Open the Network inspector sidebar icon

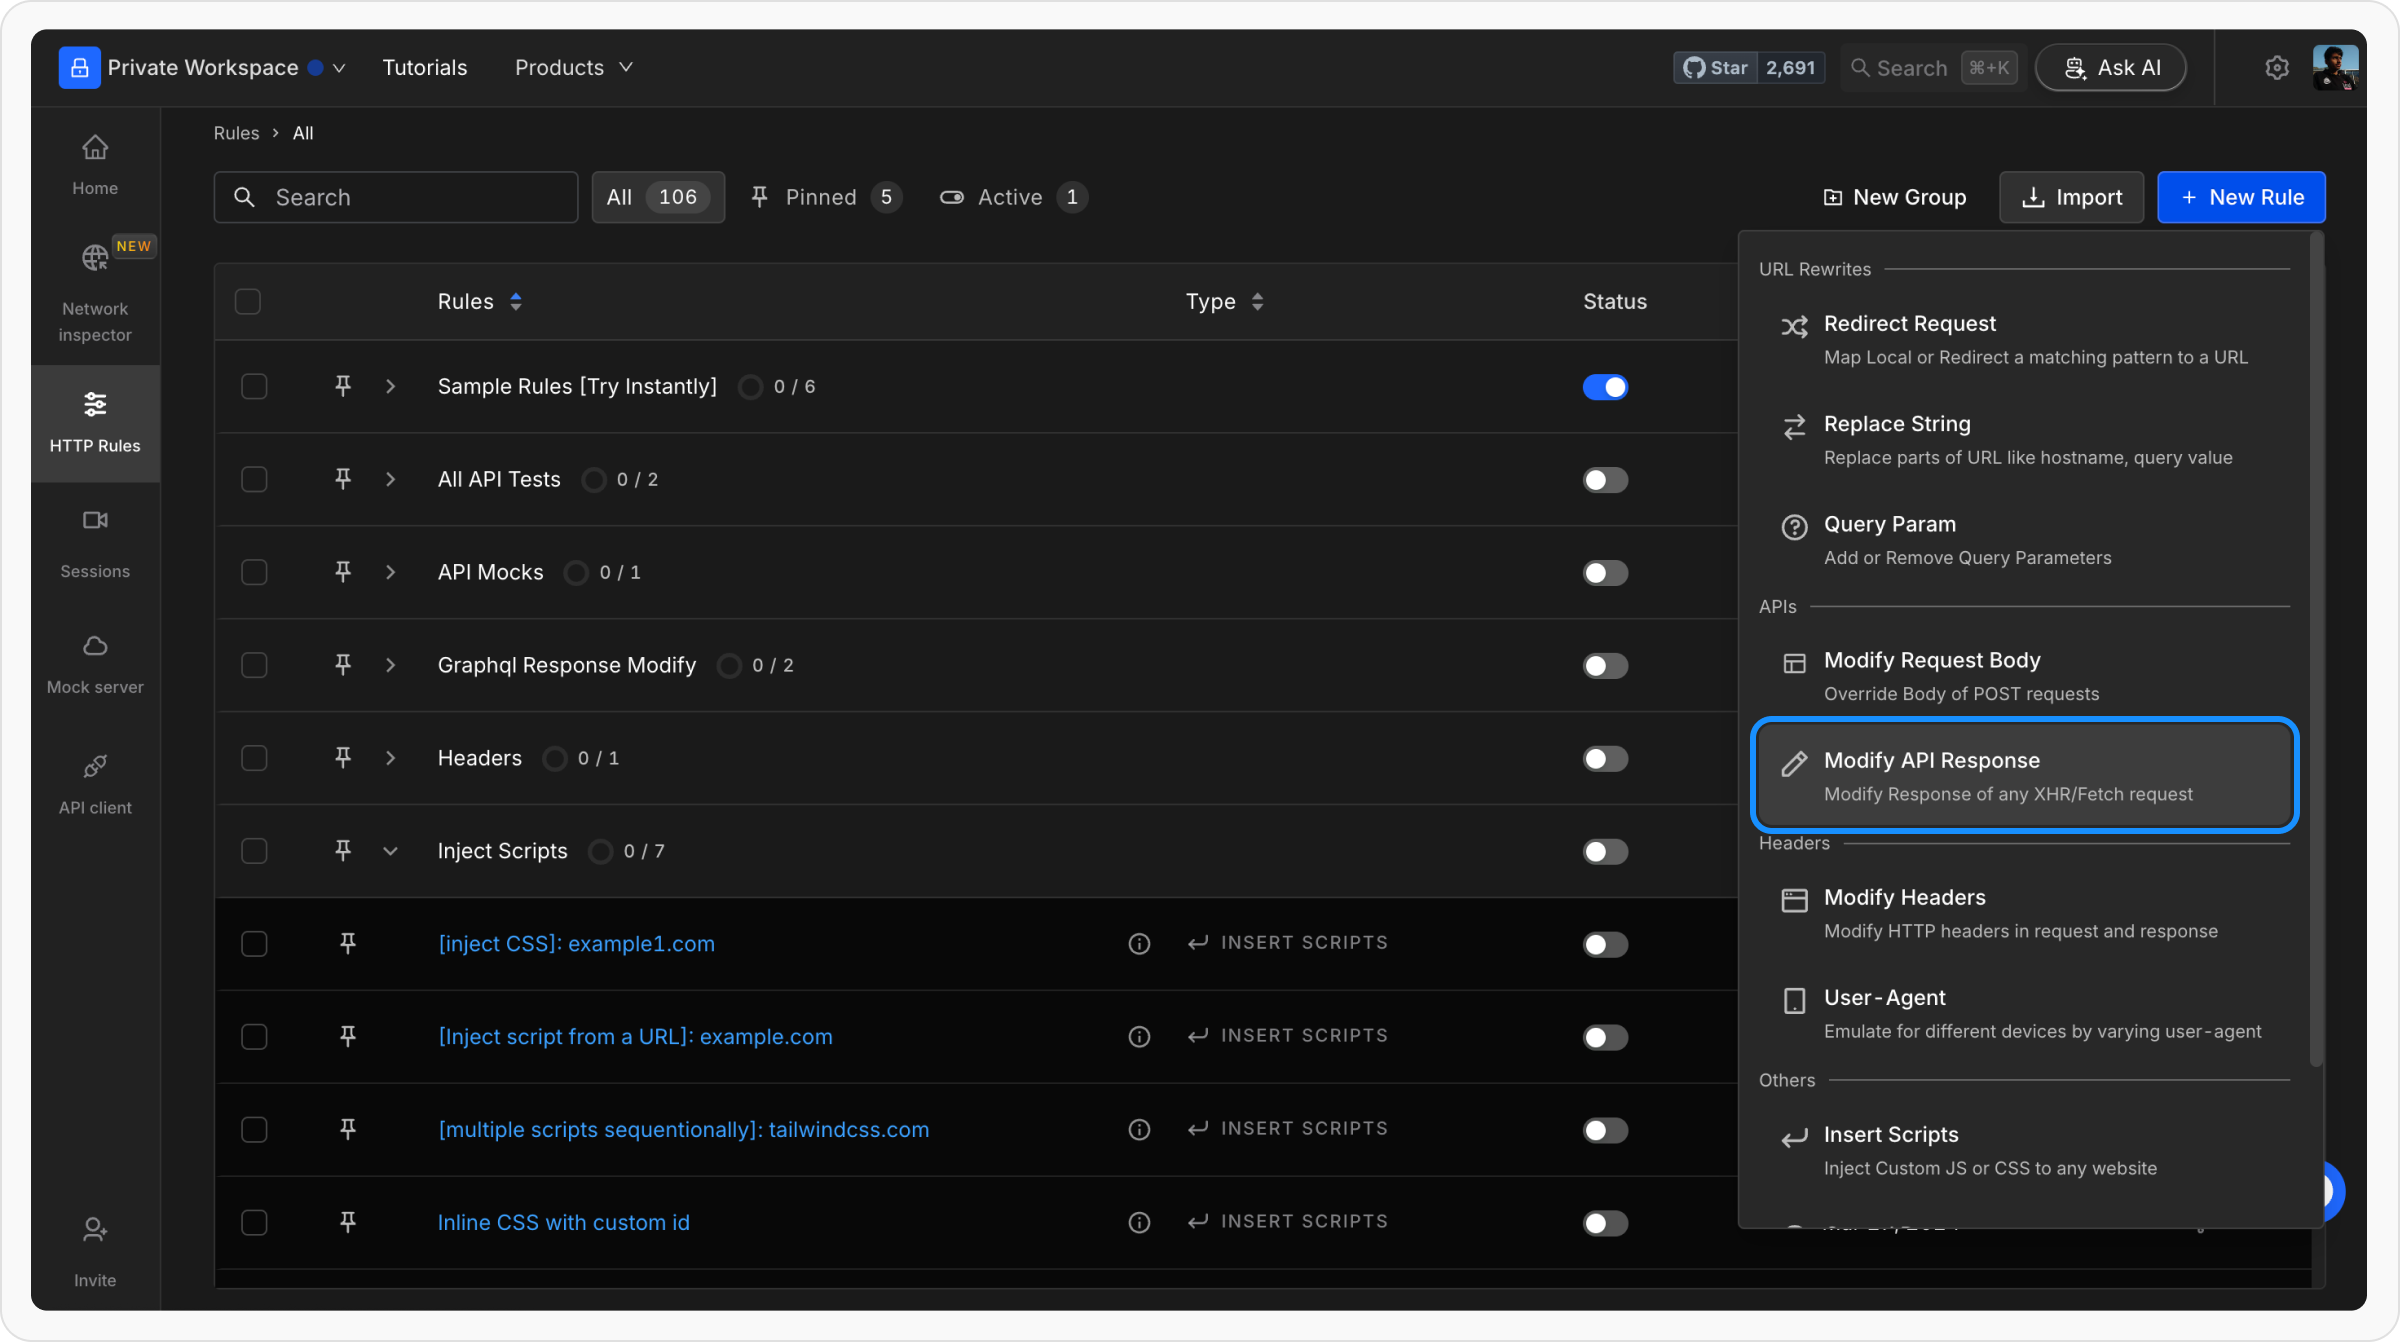(95, 258)
